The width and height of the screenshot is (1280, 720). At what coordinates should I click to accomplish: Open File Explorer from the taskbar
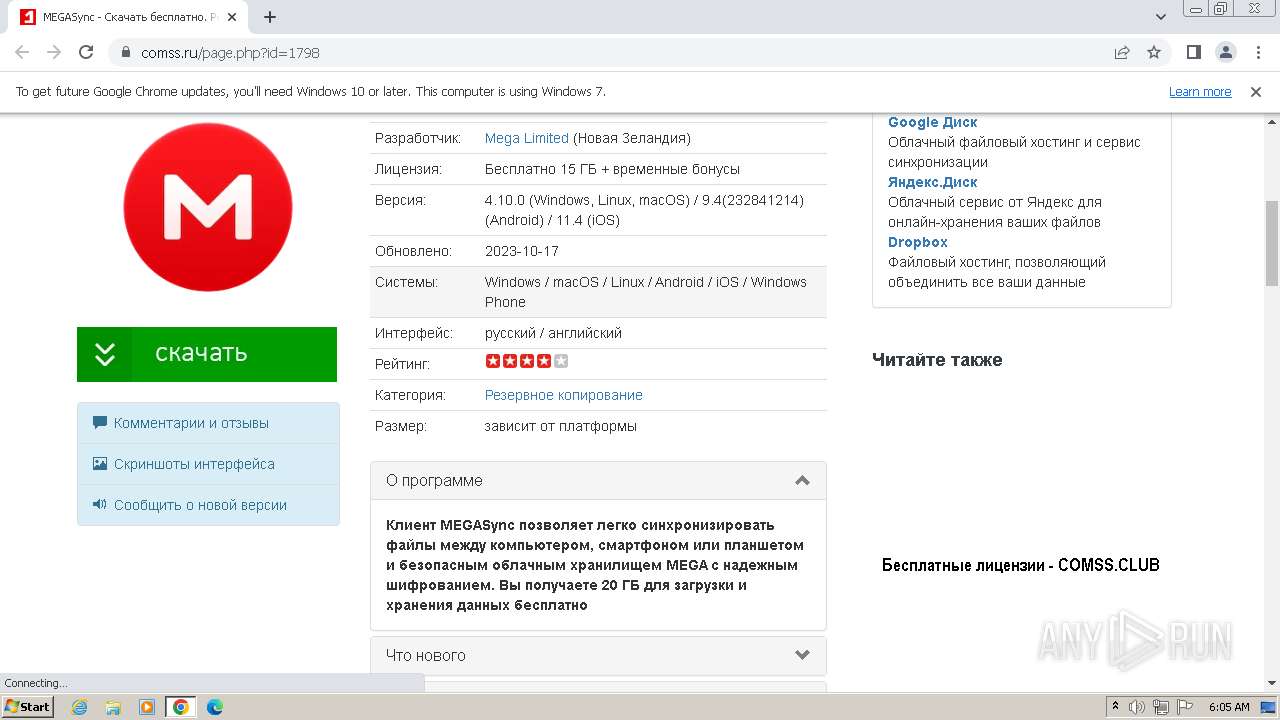(x=113, y=707)
